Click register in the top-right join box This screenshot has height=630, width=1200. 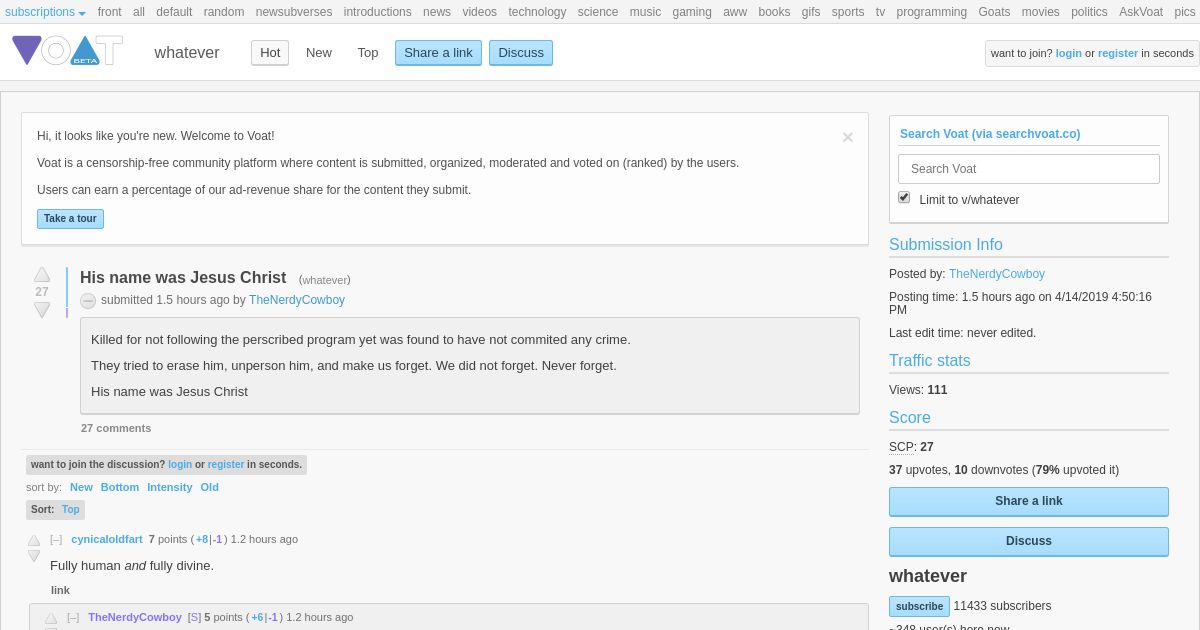1118,54
